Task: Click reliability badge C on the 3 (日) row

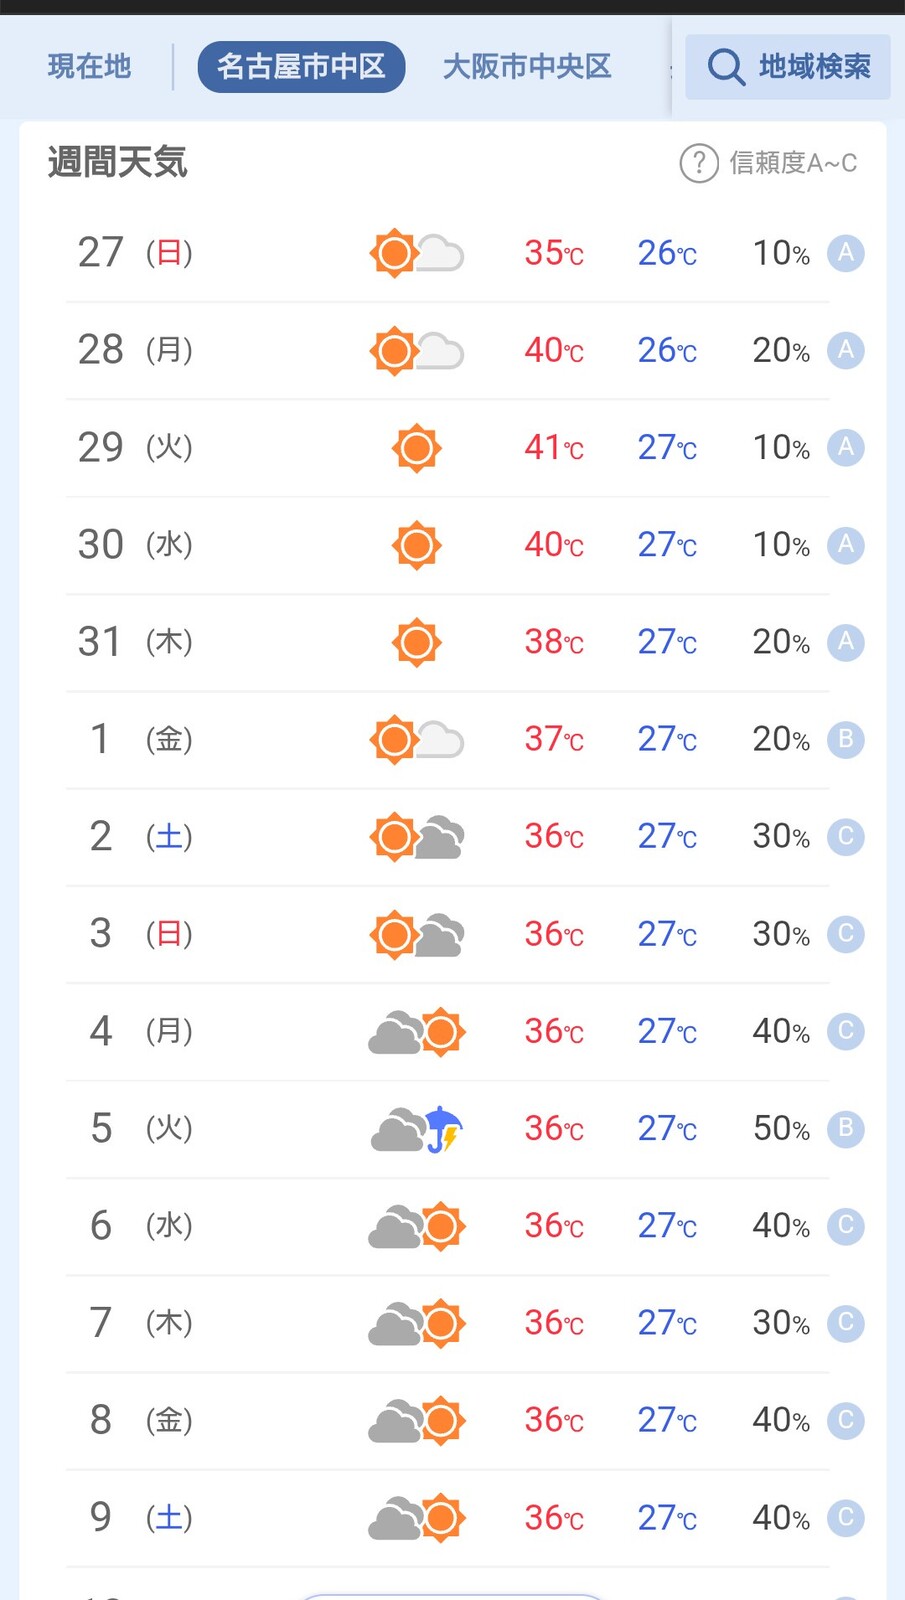Action: [845, 934]
